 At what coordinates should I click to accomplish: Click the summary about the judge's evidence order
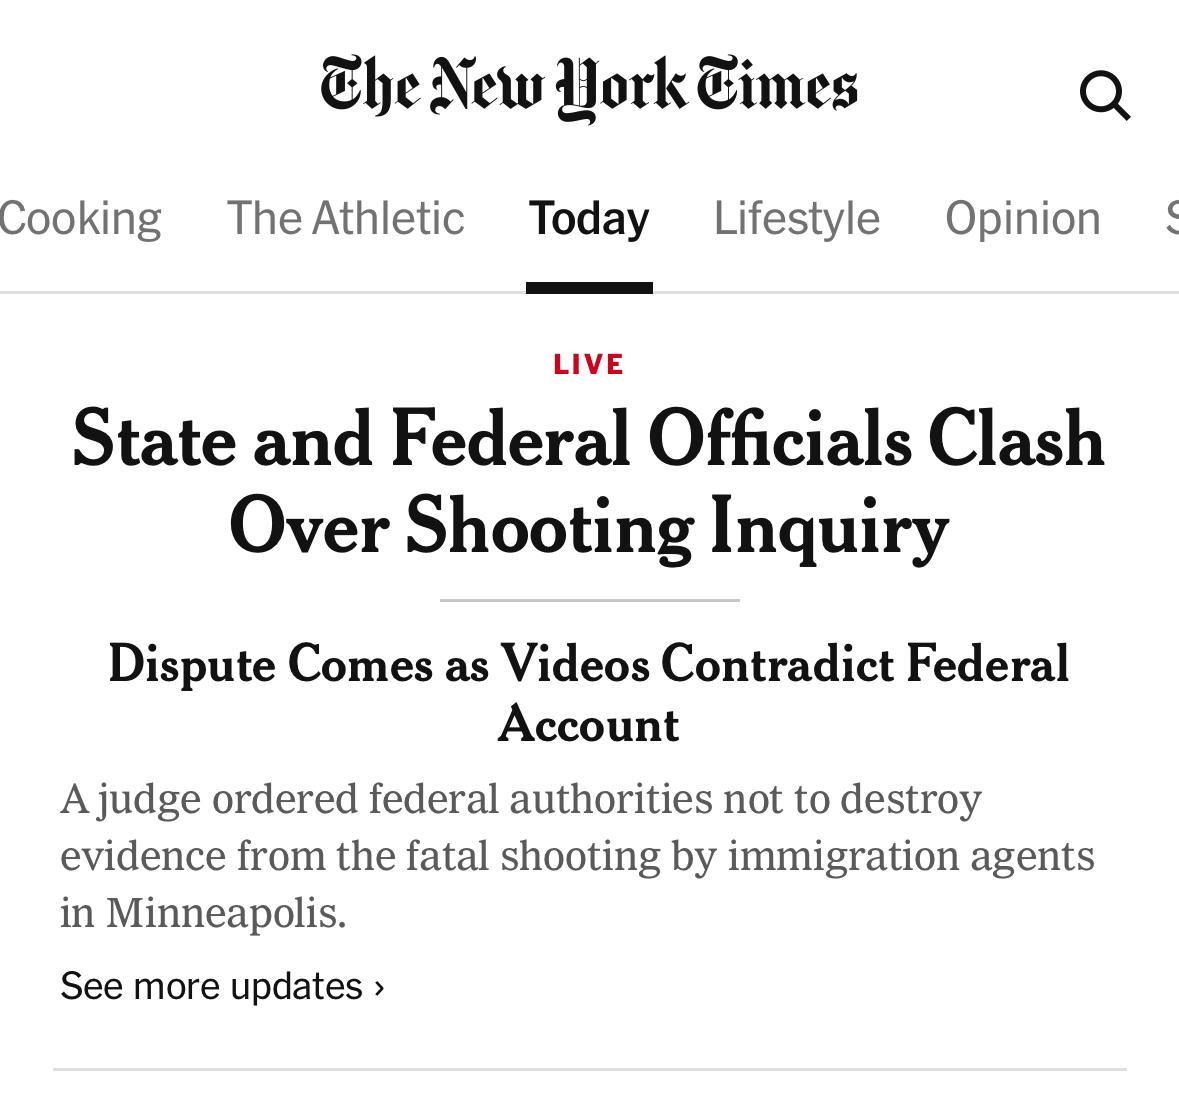coord(577,855)
